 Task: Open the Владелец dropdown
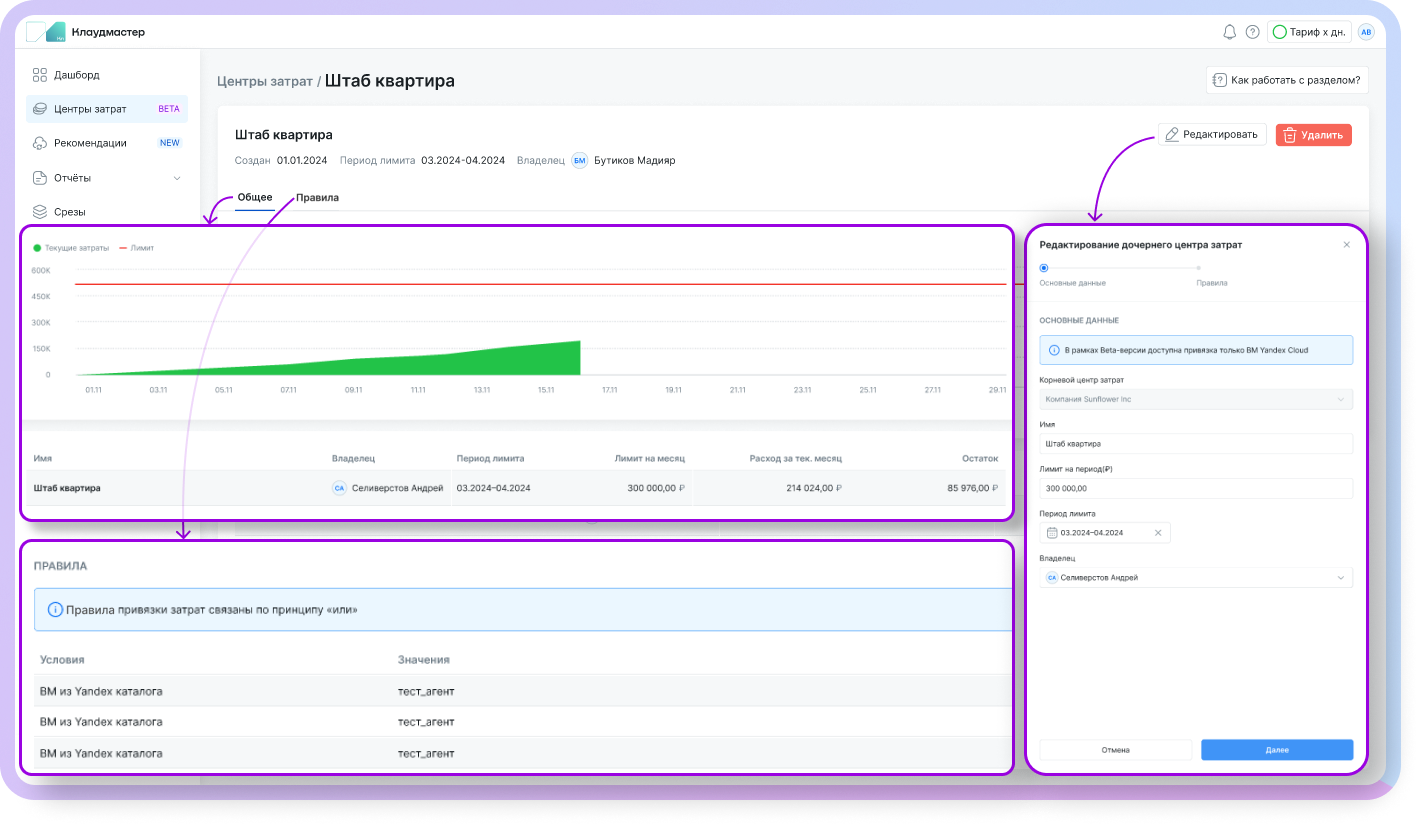pos(1196,578)
